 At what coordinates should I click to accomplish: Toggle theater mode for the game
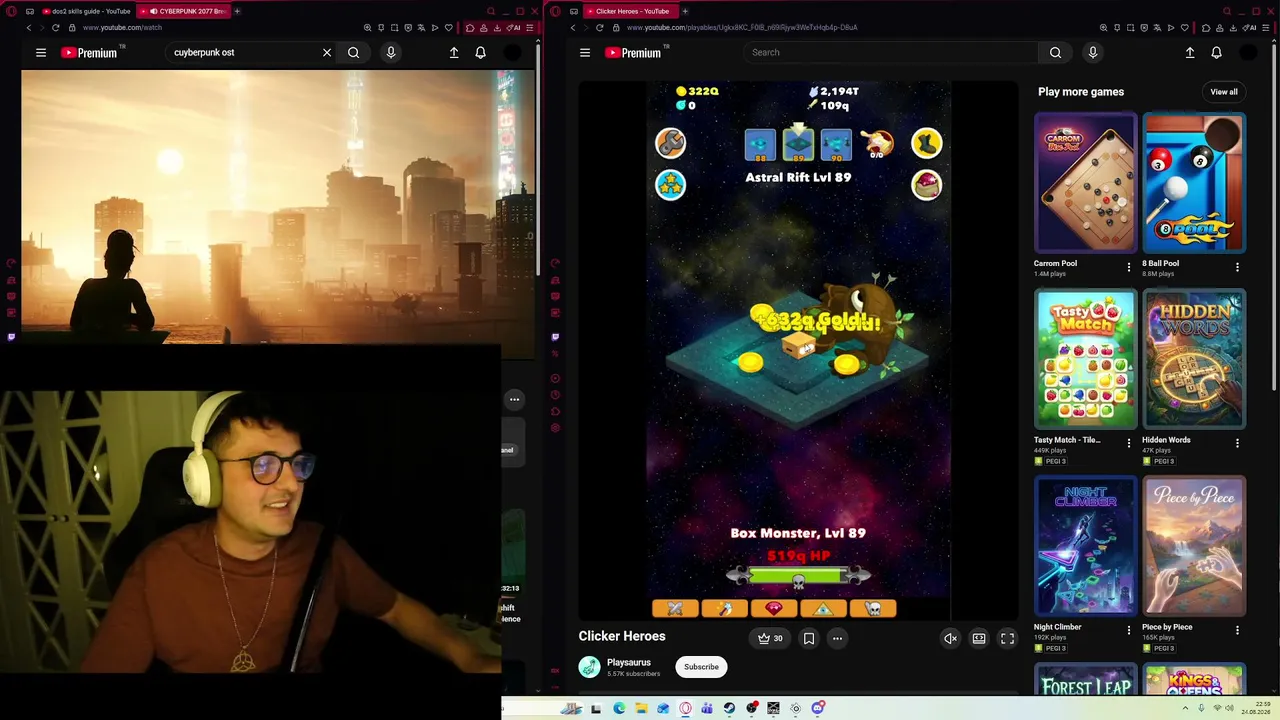click(x=979, y=638)
